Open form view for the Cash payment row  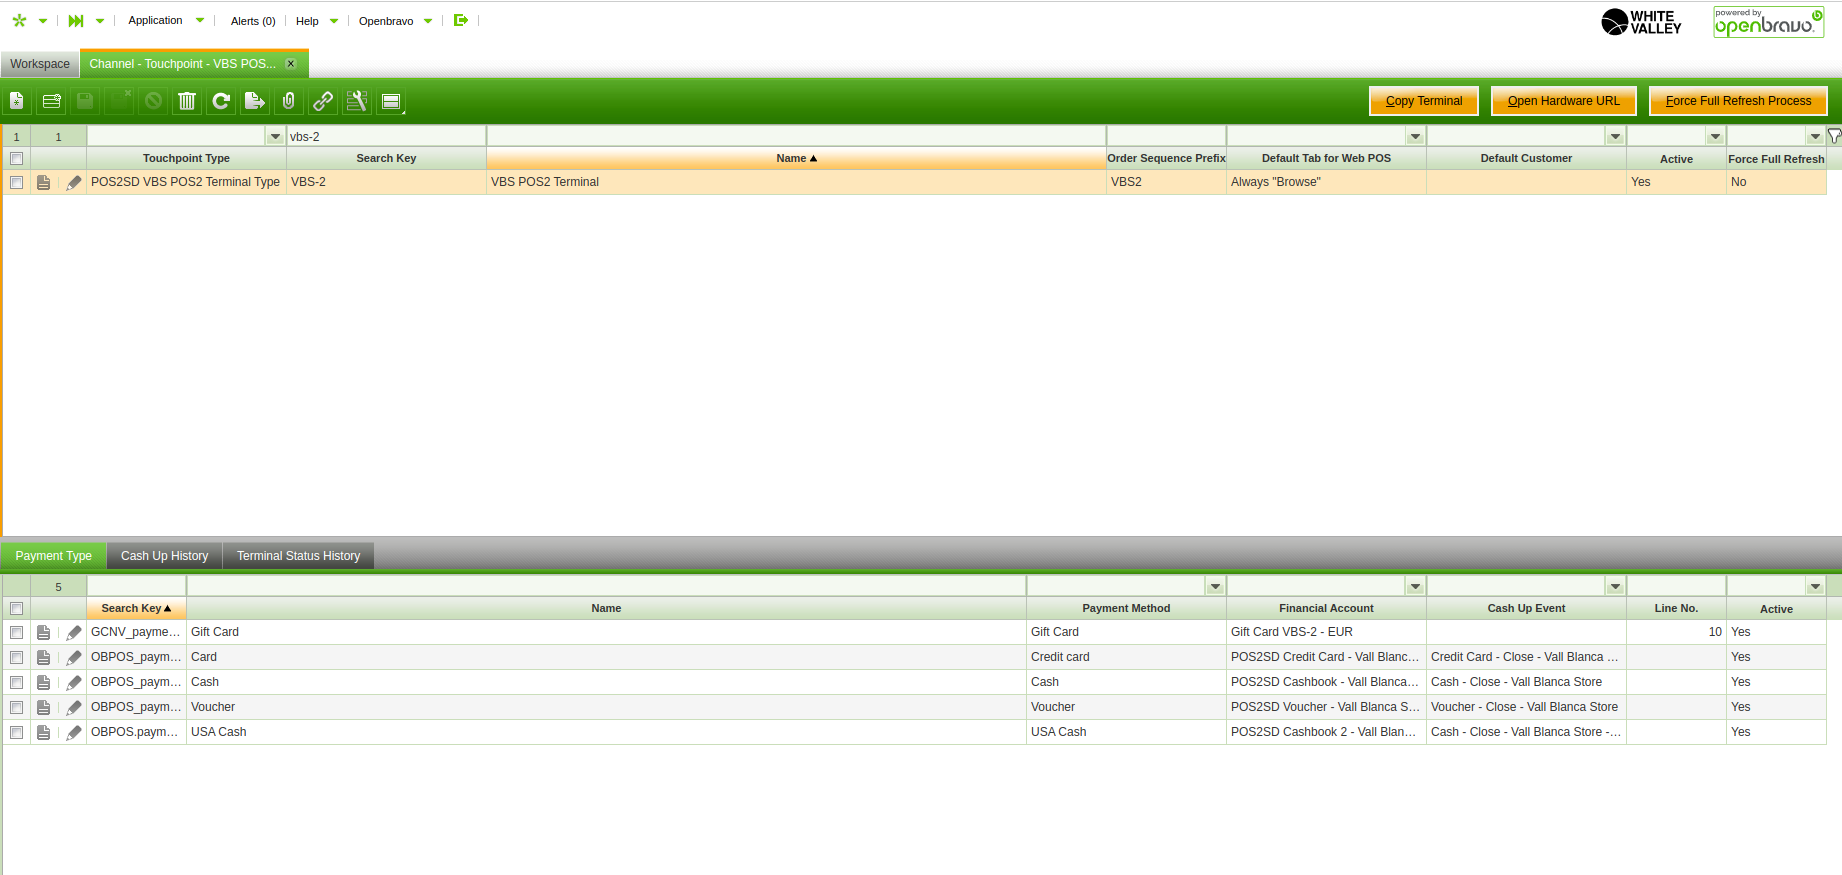tap(43, 682)
